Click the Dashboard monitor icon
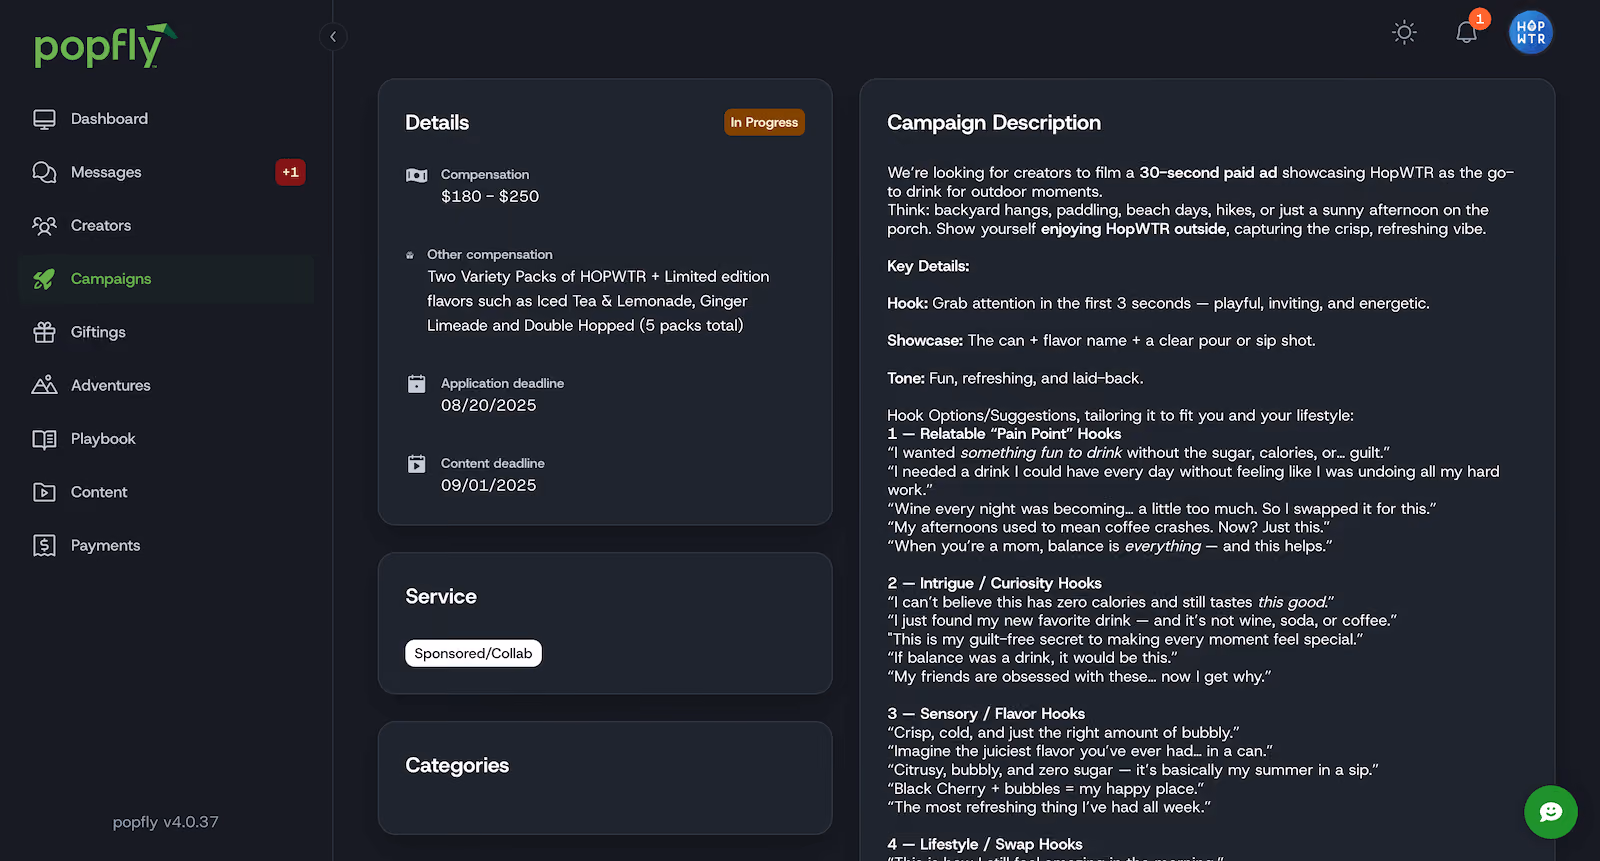The width and height of the screenshot is (1600, 861). pos(44,119)
